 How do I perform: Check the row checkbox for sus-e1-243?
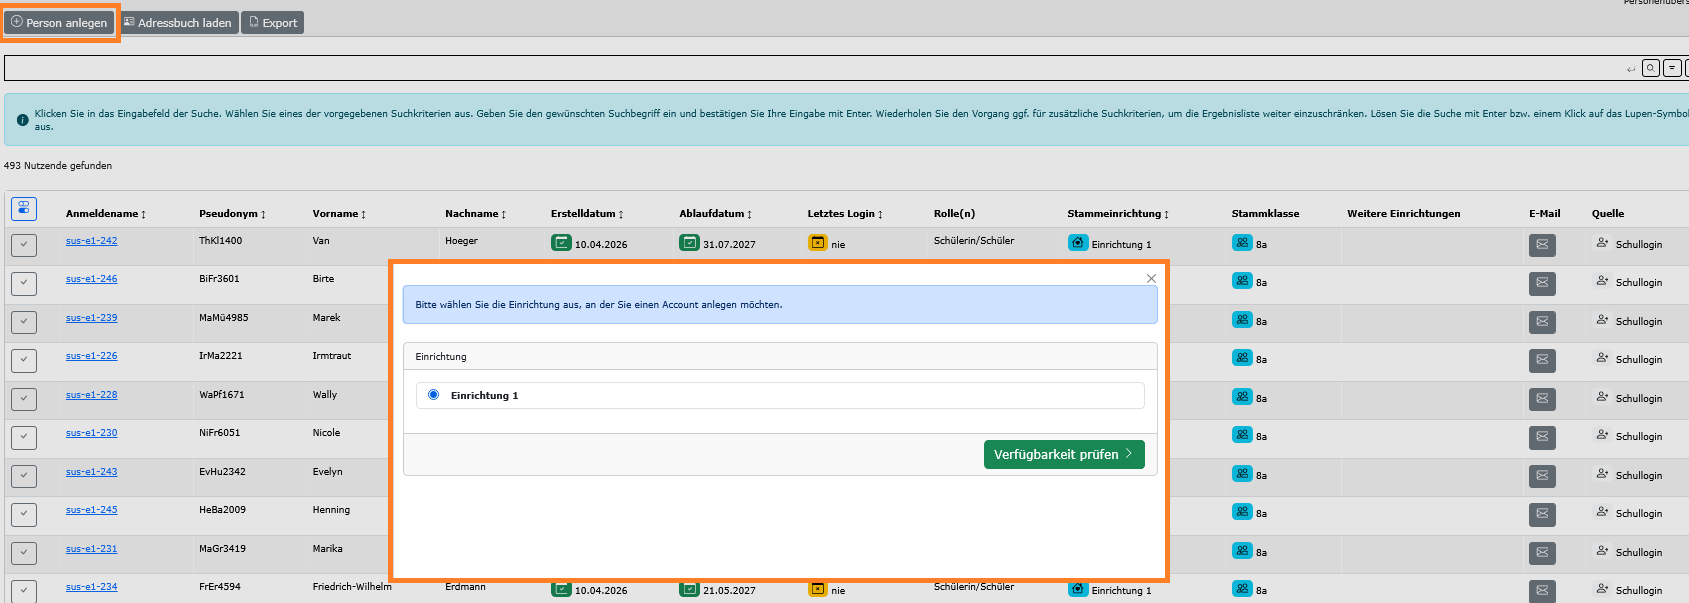click(24, 476)
